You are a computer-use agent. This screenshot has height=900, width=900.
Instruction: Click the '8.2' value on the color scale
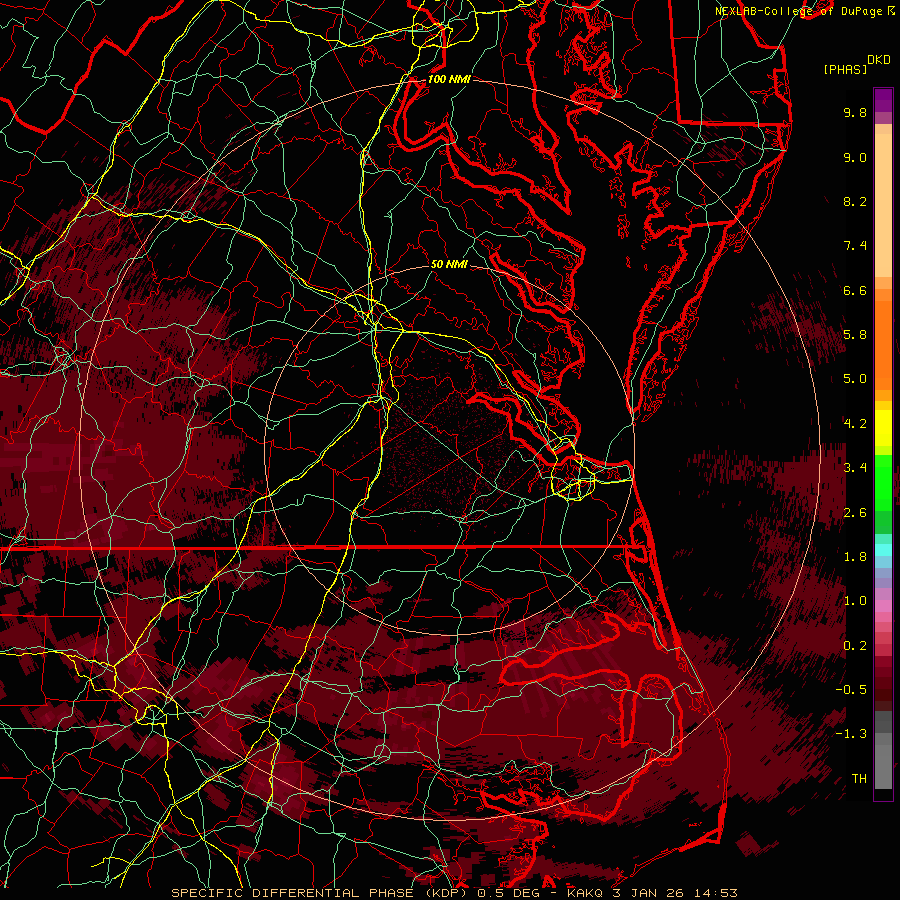pos(855,201)
